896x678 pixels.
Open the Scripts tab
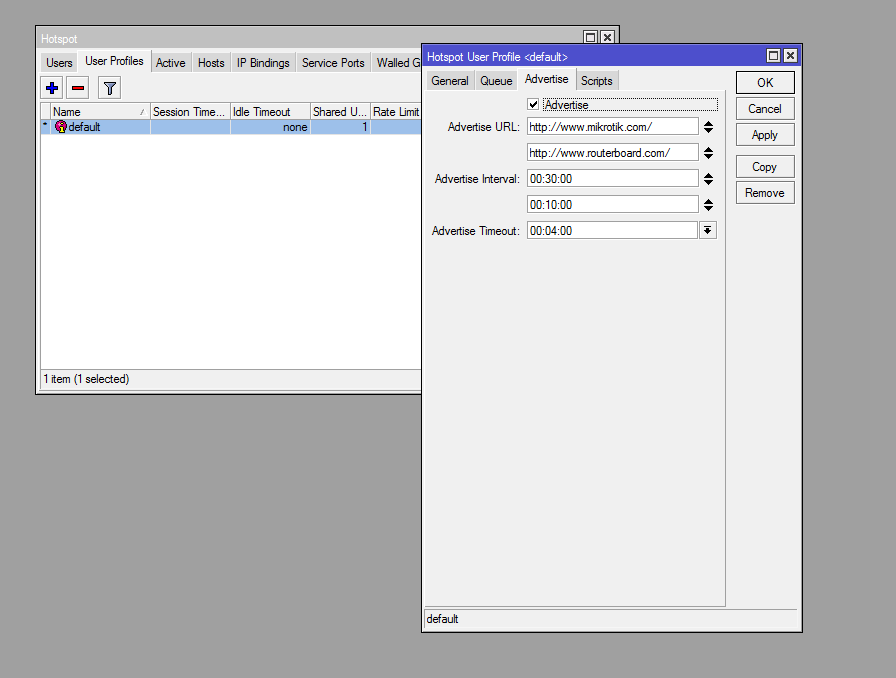pyautogui.click(x=597, y=81)
